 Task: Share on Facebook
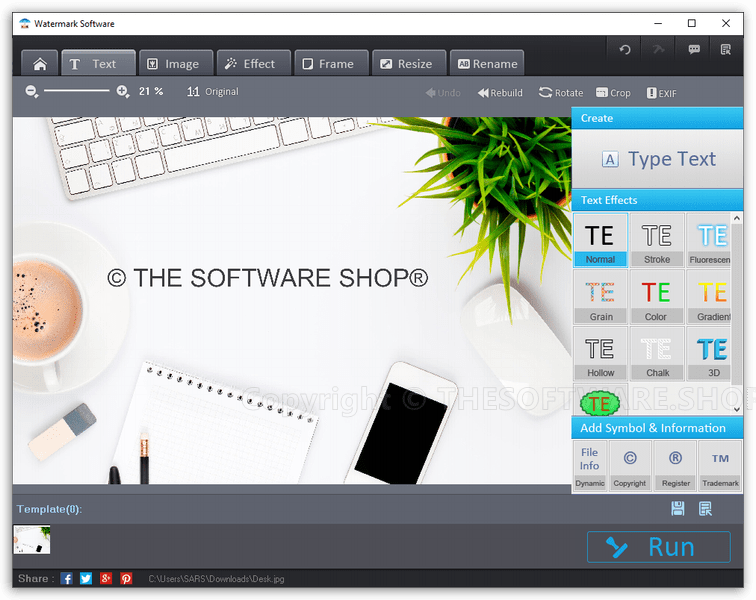pyautogui.click(x=67, y=578)
